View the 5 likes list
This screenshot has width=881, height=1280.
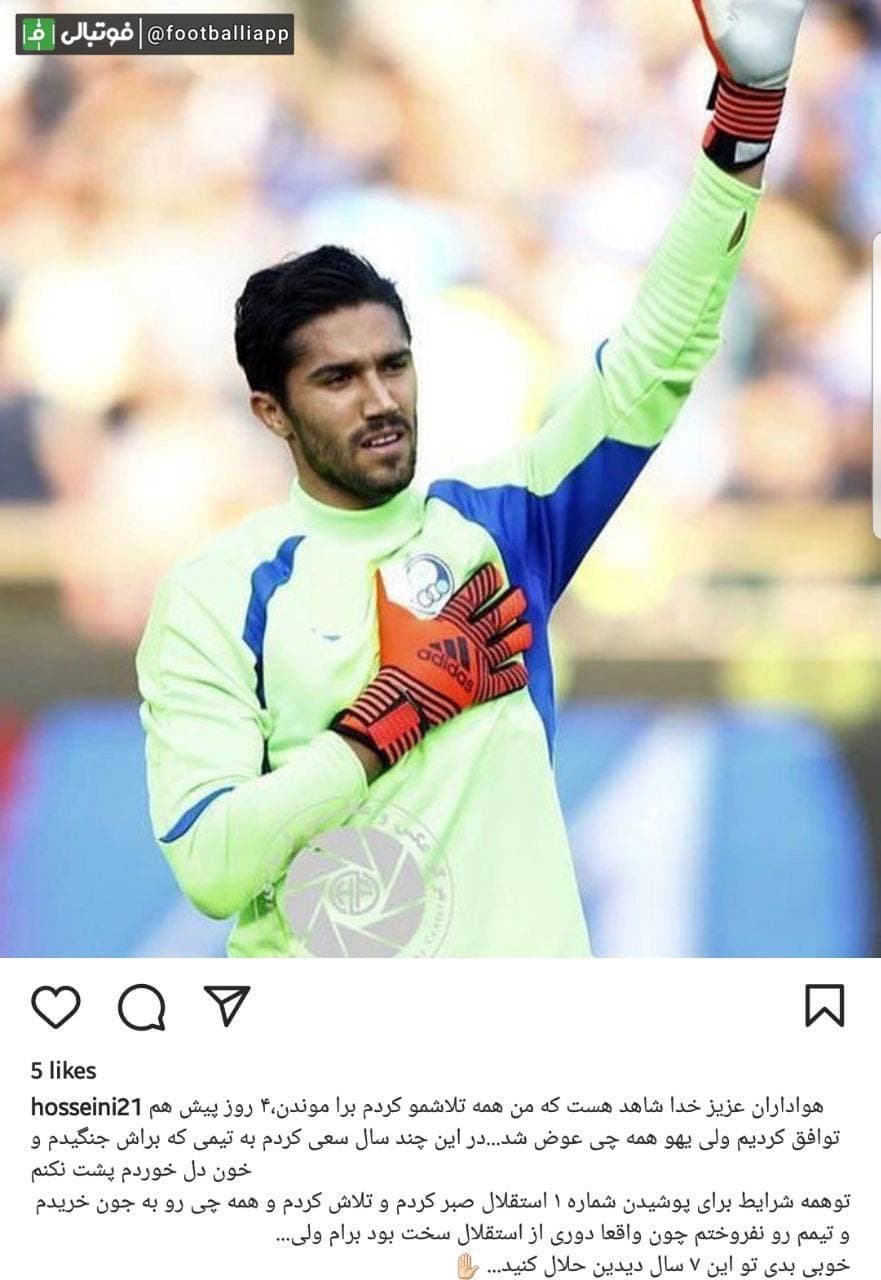coord(64,1071)
